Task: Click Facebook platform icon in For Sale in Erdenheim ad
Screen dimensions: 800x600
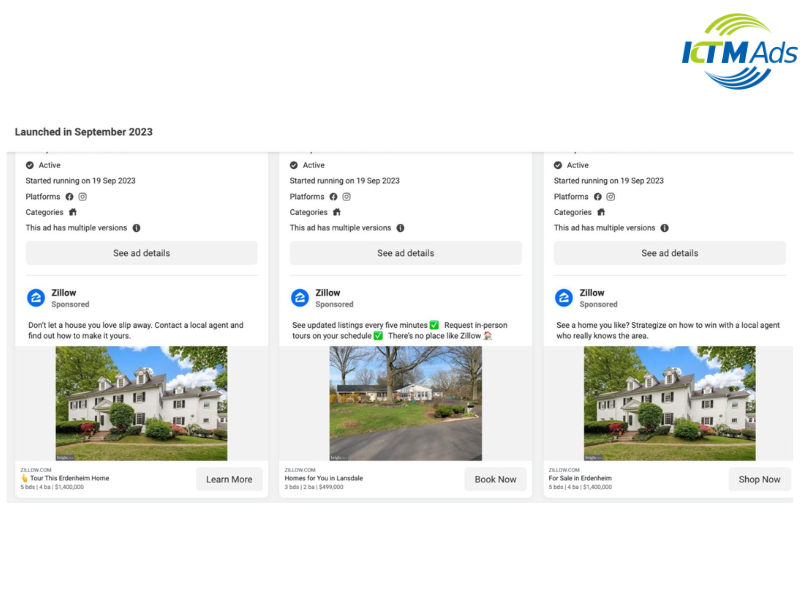Action: (597, 196)
